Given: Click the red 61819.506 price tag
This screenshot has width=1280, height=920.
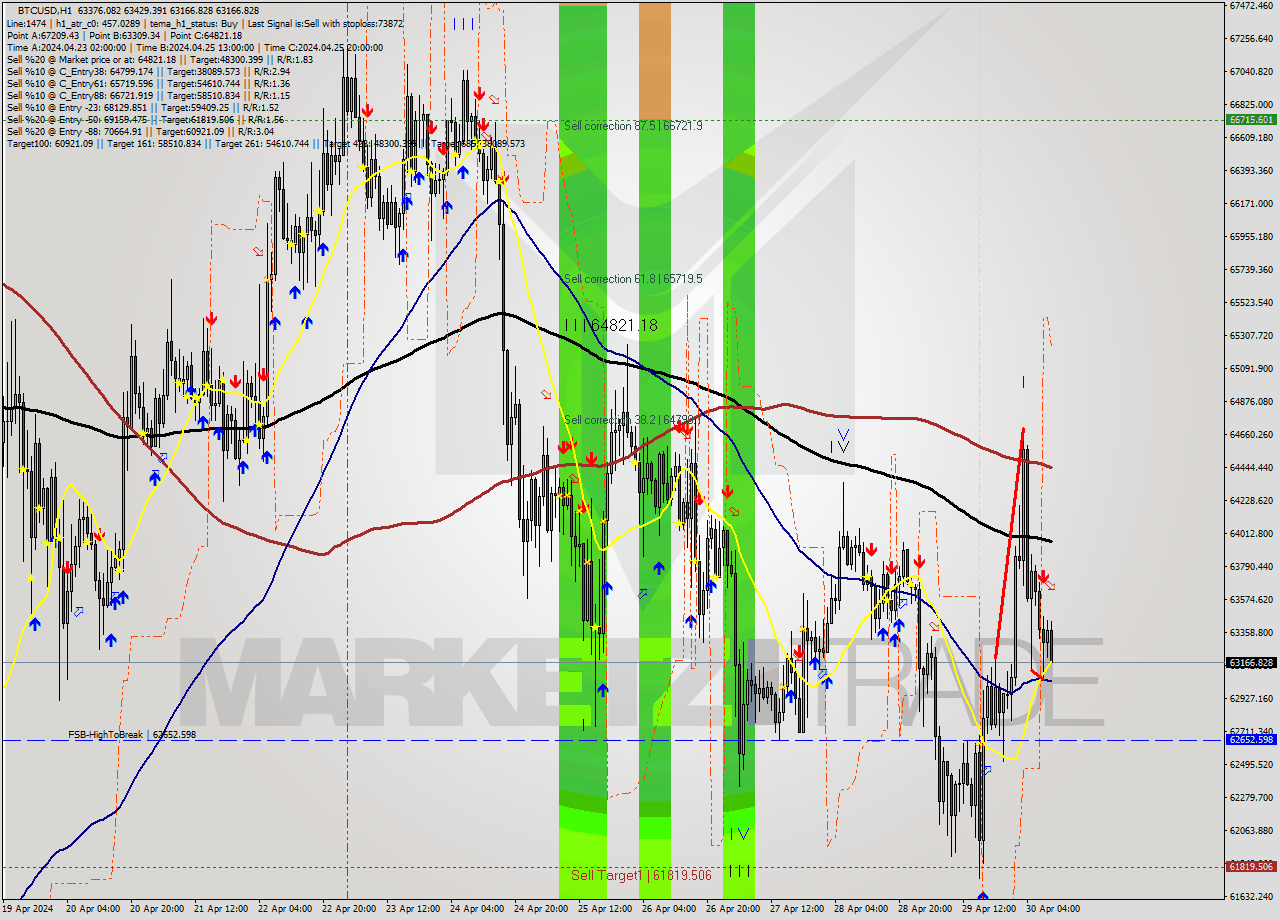Looking at the screenshot, I should tap(1251, 867).
